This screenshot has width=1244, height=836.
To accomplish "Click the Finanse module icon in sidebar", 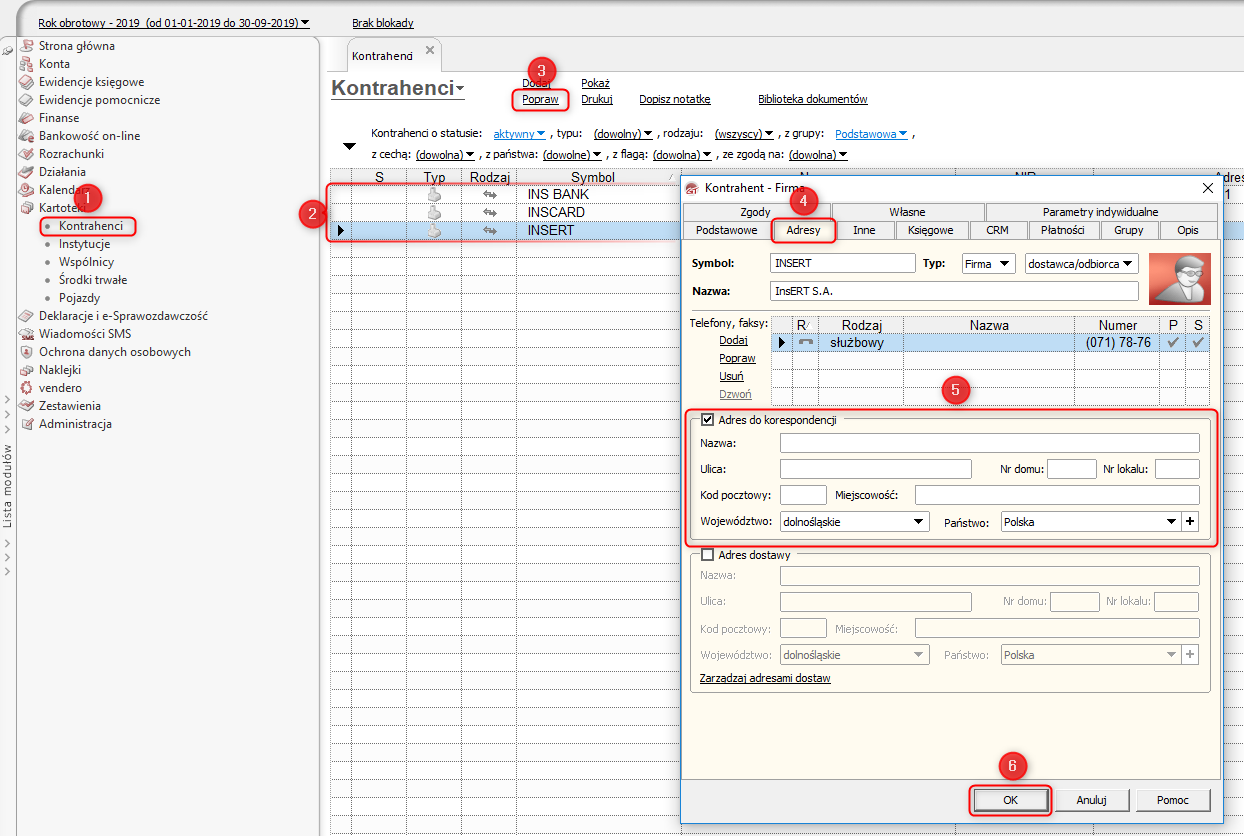I will [x=27, y=118].
